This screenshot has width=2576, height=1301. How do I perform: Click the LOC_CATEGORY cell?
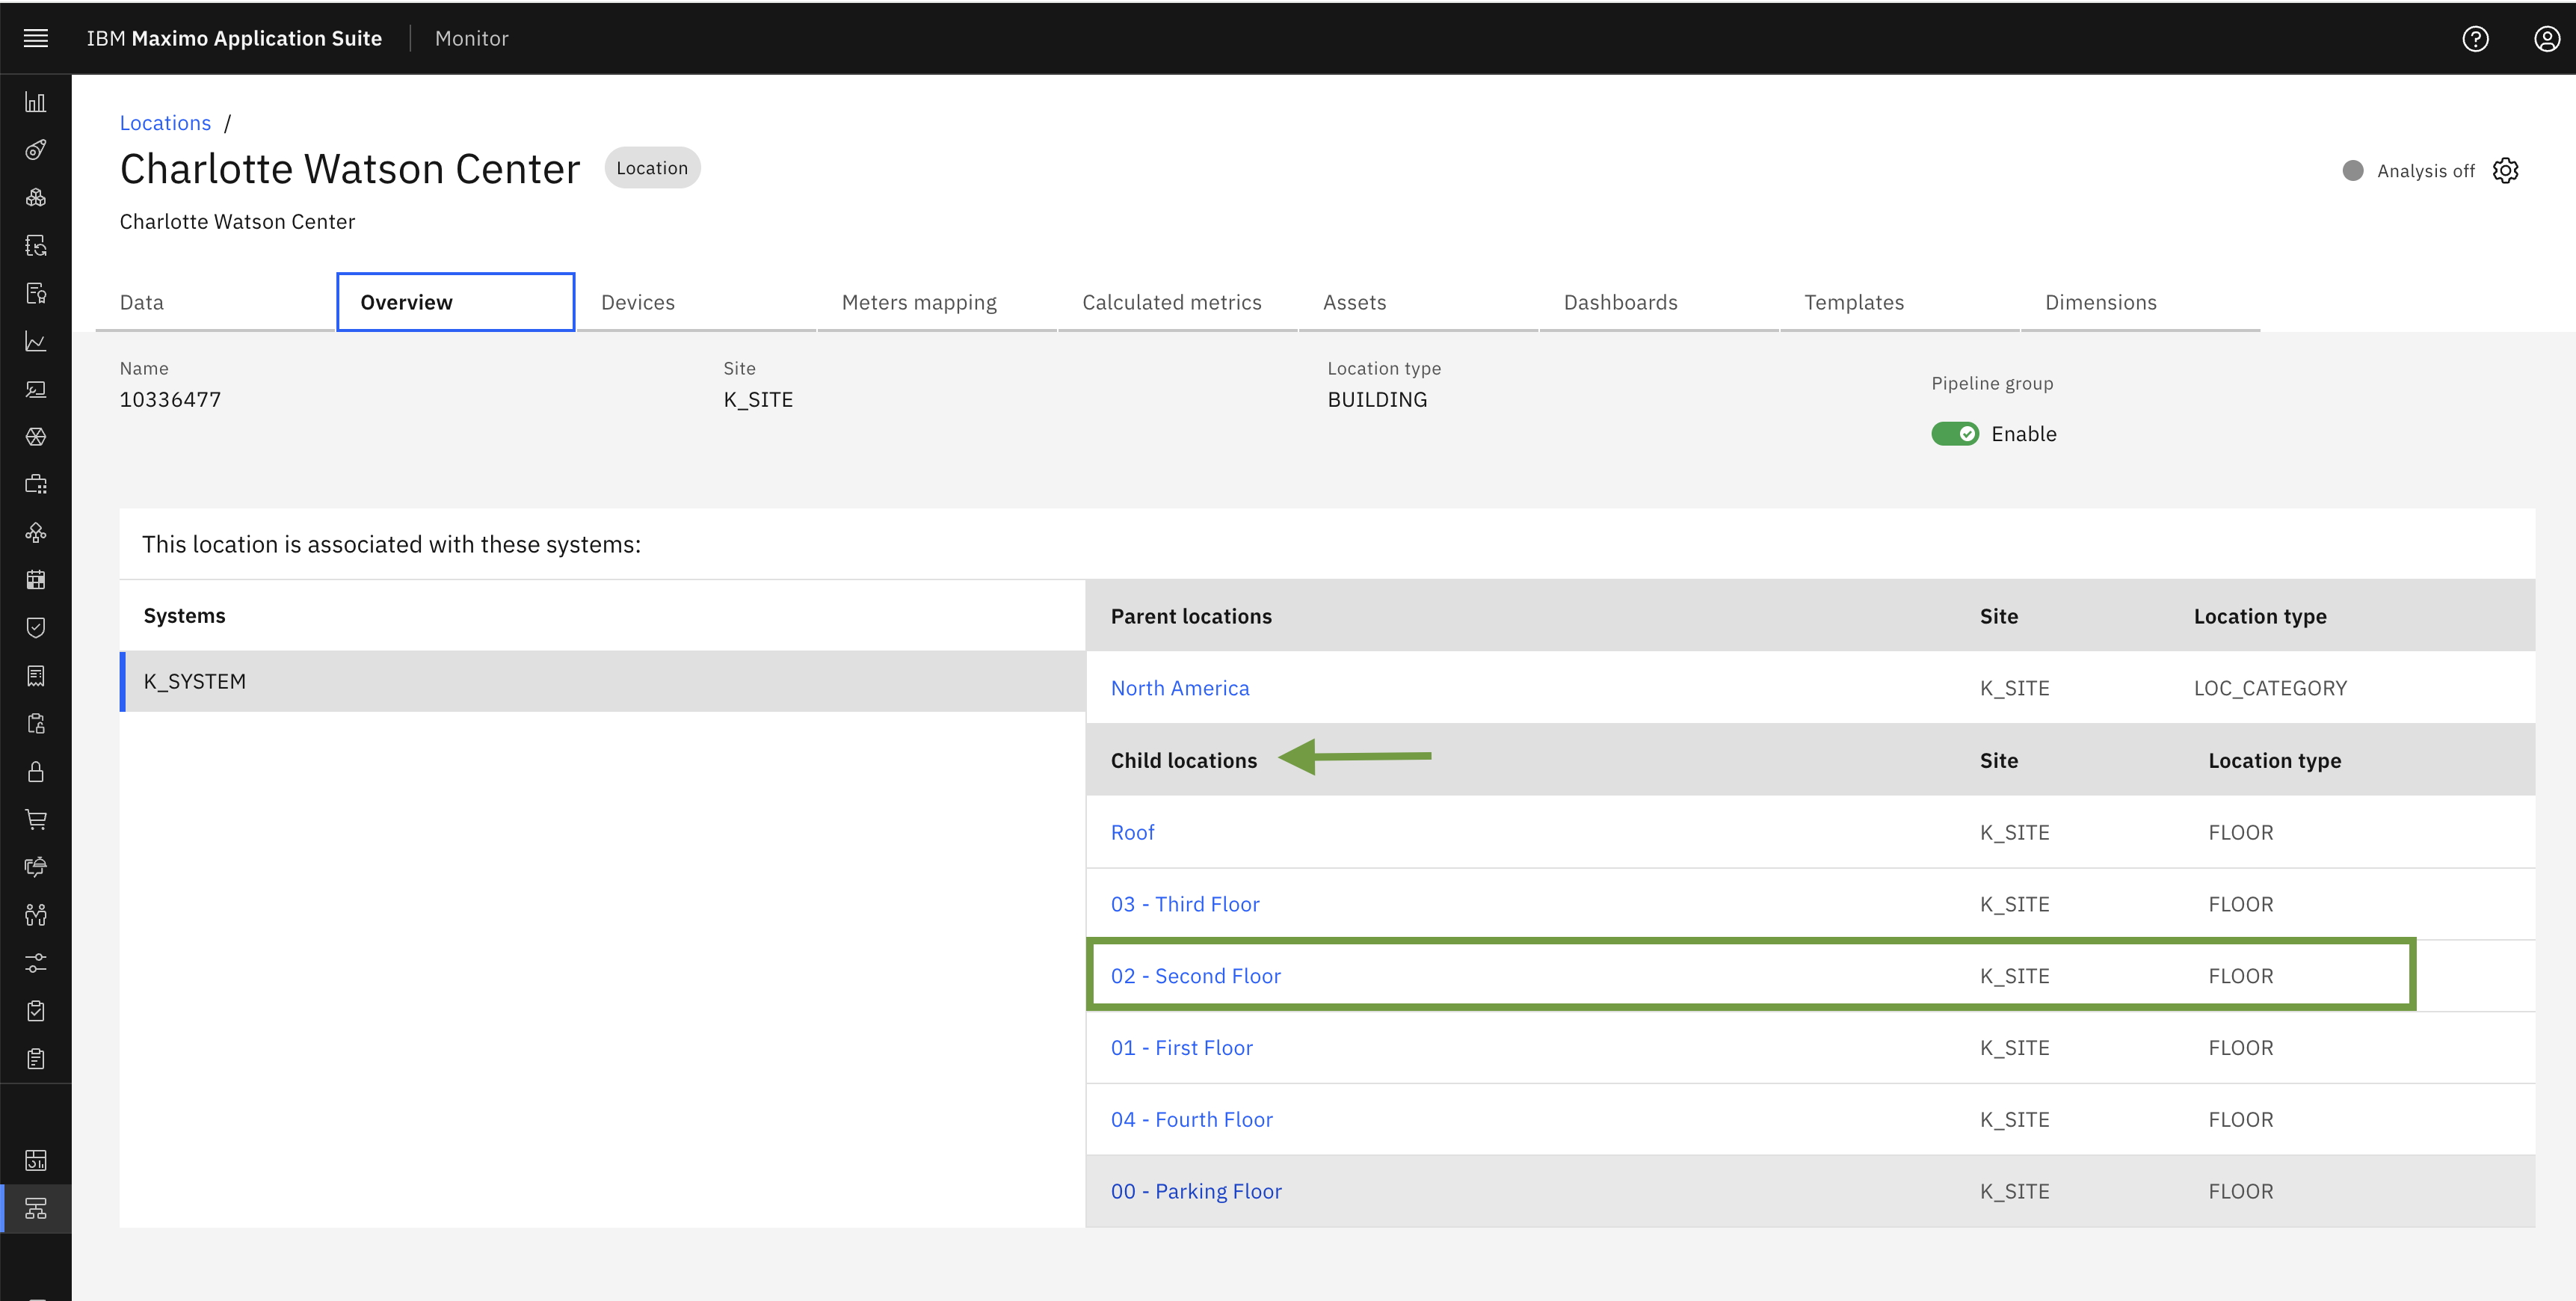(2270, 688)
